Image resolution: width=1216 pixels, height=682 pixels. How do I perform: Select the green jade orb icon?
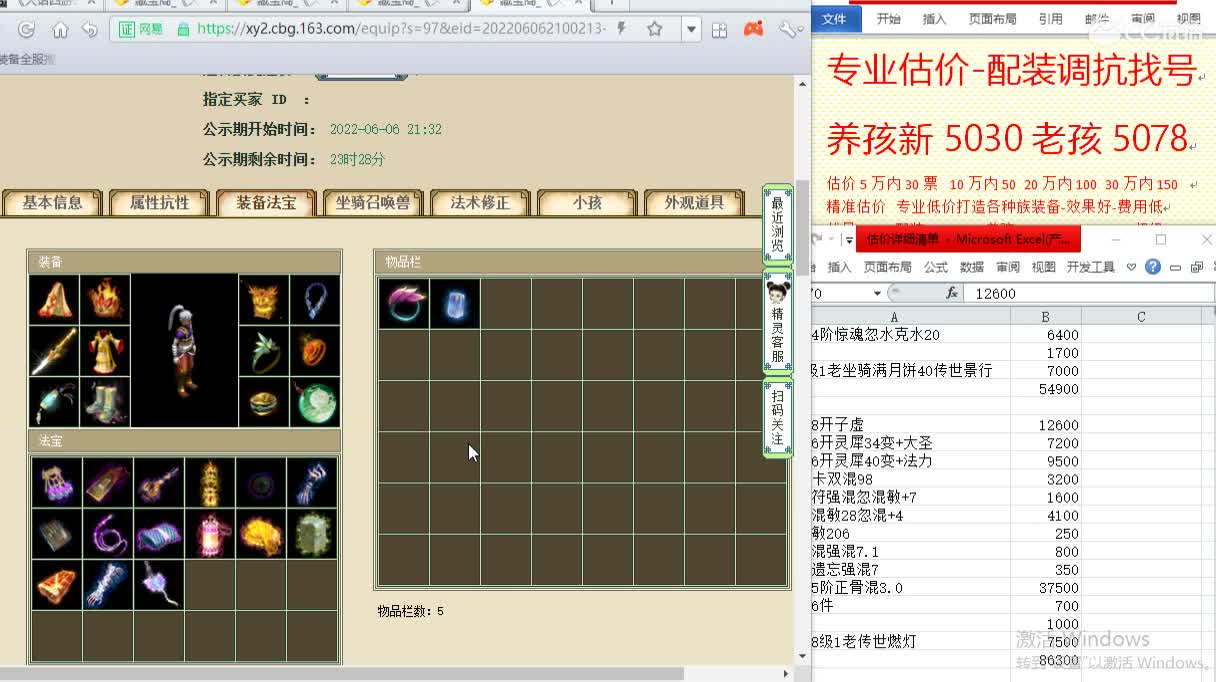coord(315,402)
